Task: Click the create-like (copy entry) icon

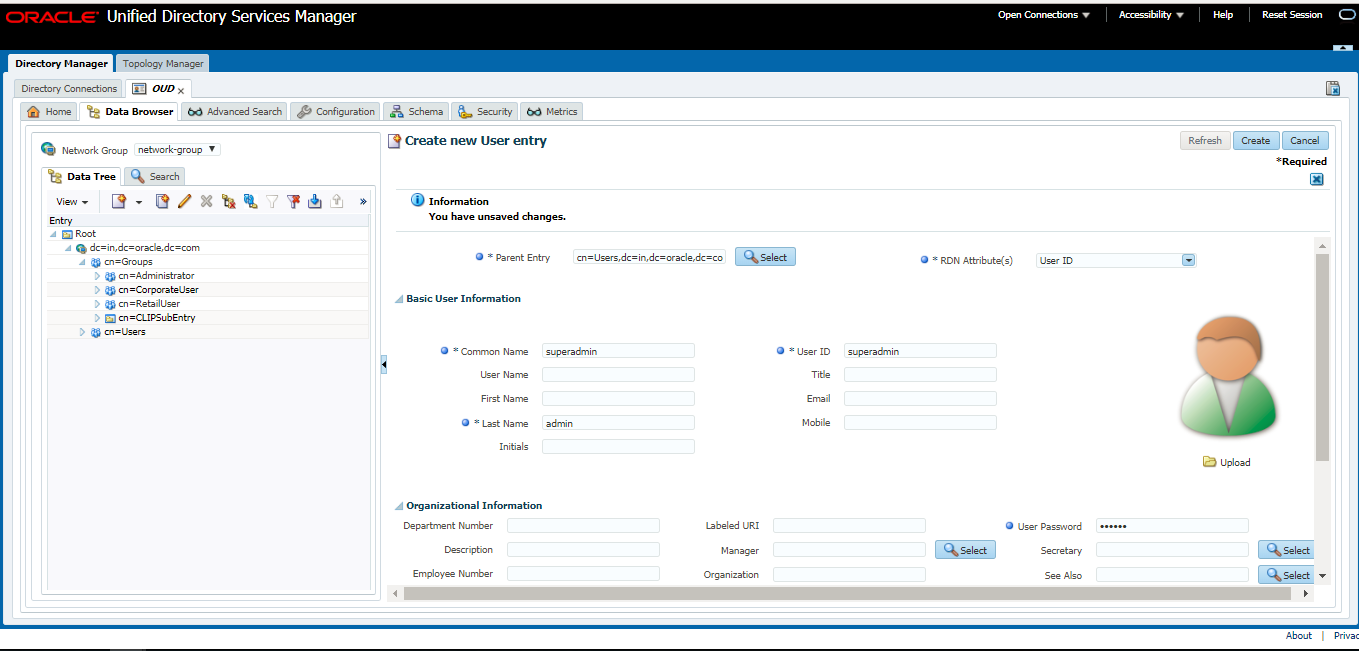Action: (163, 201)
